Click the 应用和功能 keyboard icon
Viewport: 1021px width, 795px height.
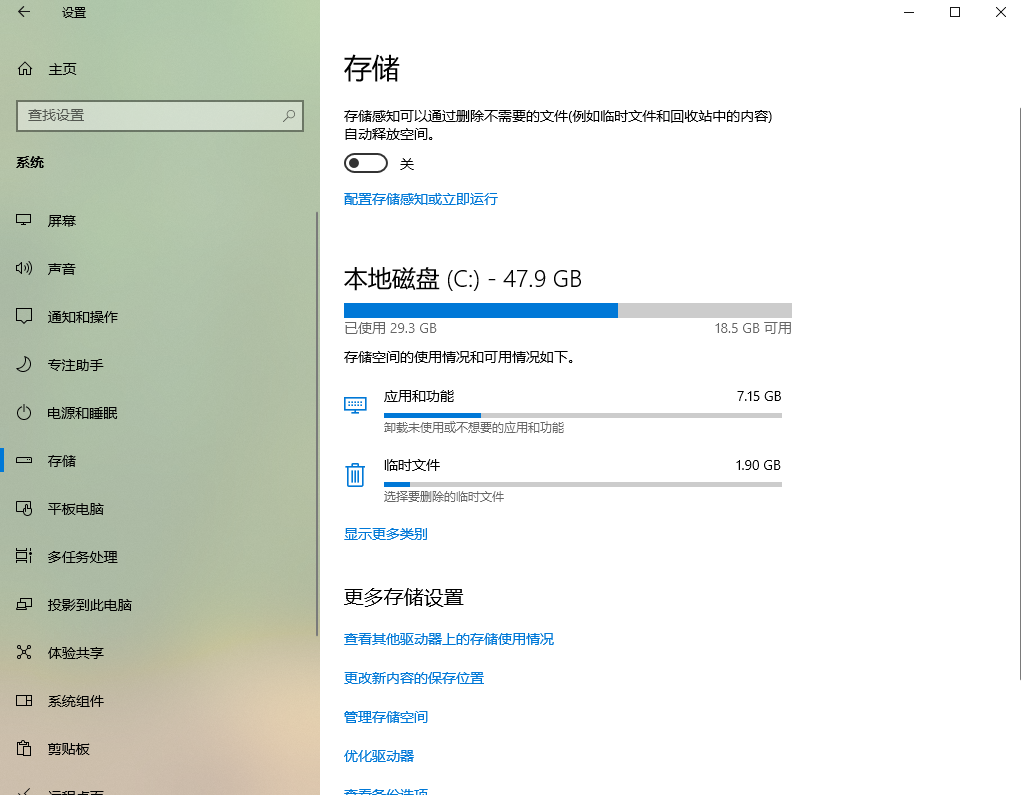point(355,406)
